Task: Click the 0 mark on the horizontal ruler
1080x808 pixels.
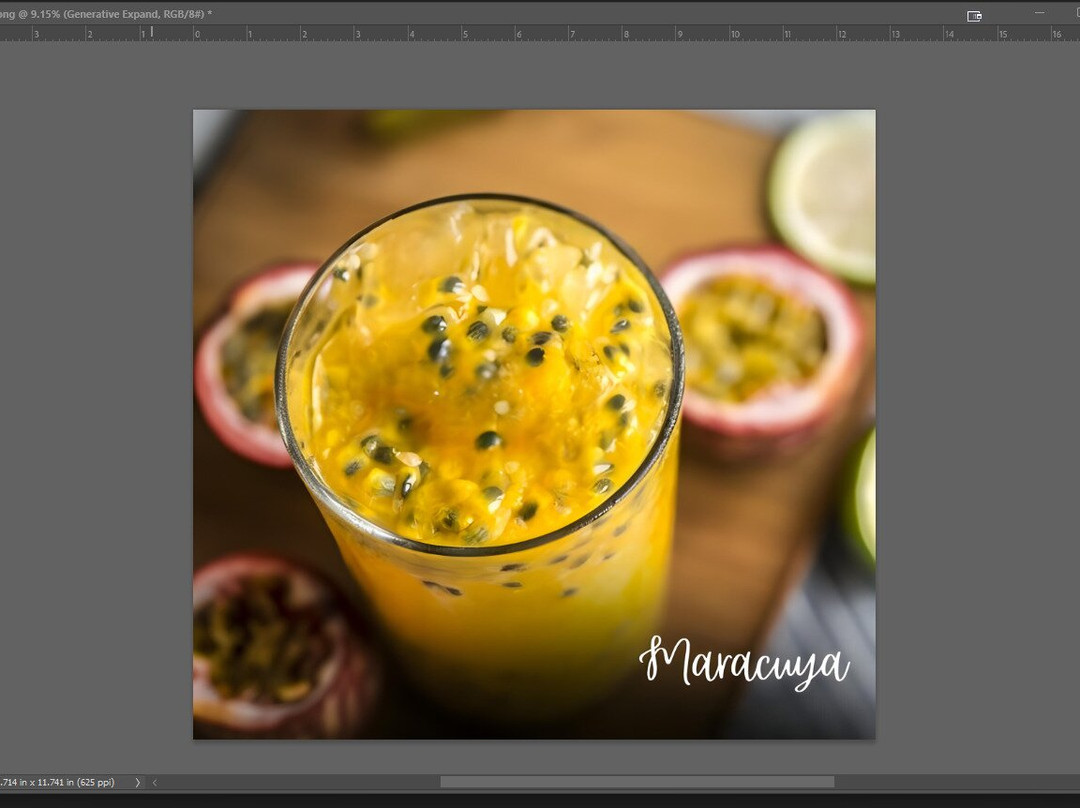Action: [x=197, y=34]
